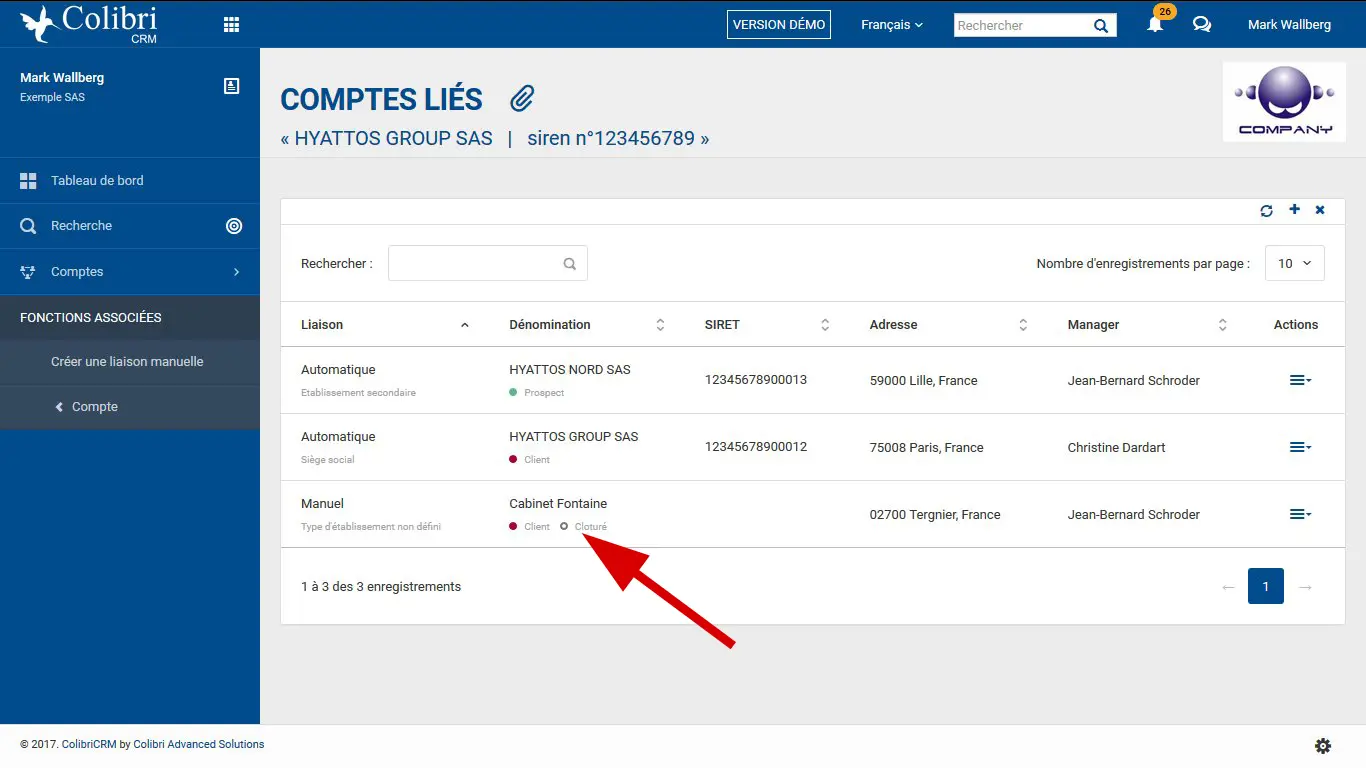Expand the Comptes sidebar menu

point(130,272)
